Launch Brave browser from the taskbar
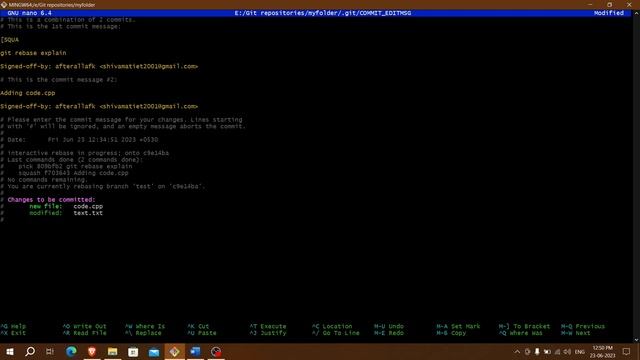The image size is (640, 360). pos(92,351)
